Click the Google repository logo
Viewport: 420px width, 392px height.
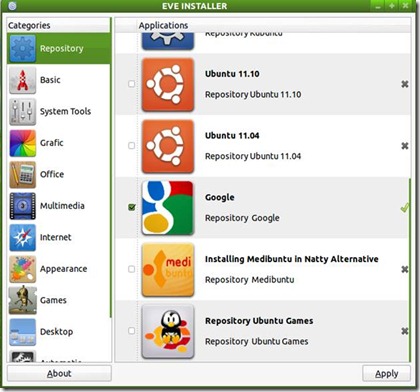pos(168,208)
